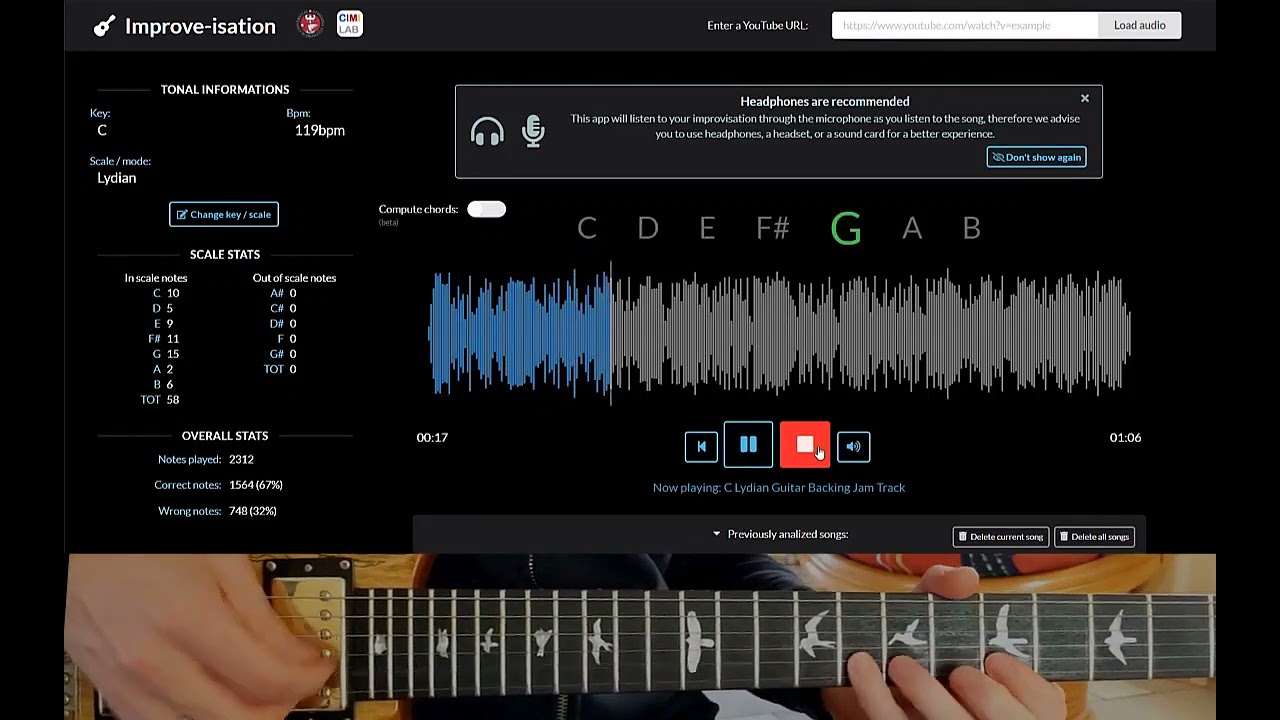Select note F# in scale display
This screenshot has height=720, width=1280.
coord(773,229)
